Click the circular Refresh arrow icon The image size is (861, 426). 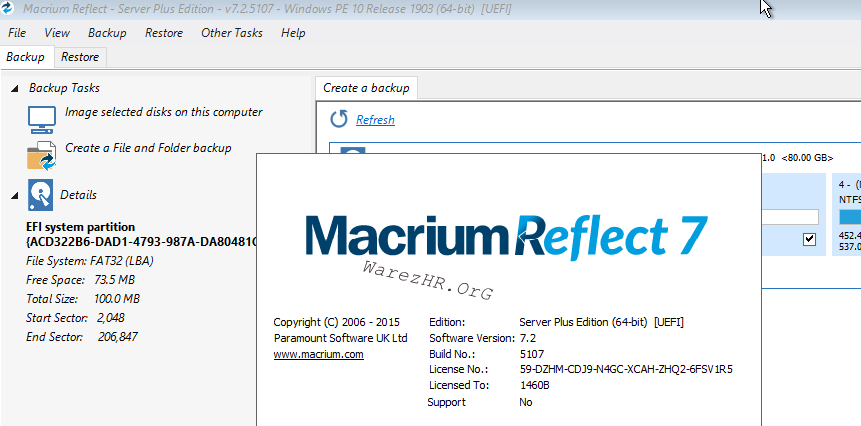click(x=339, y=119)
